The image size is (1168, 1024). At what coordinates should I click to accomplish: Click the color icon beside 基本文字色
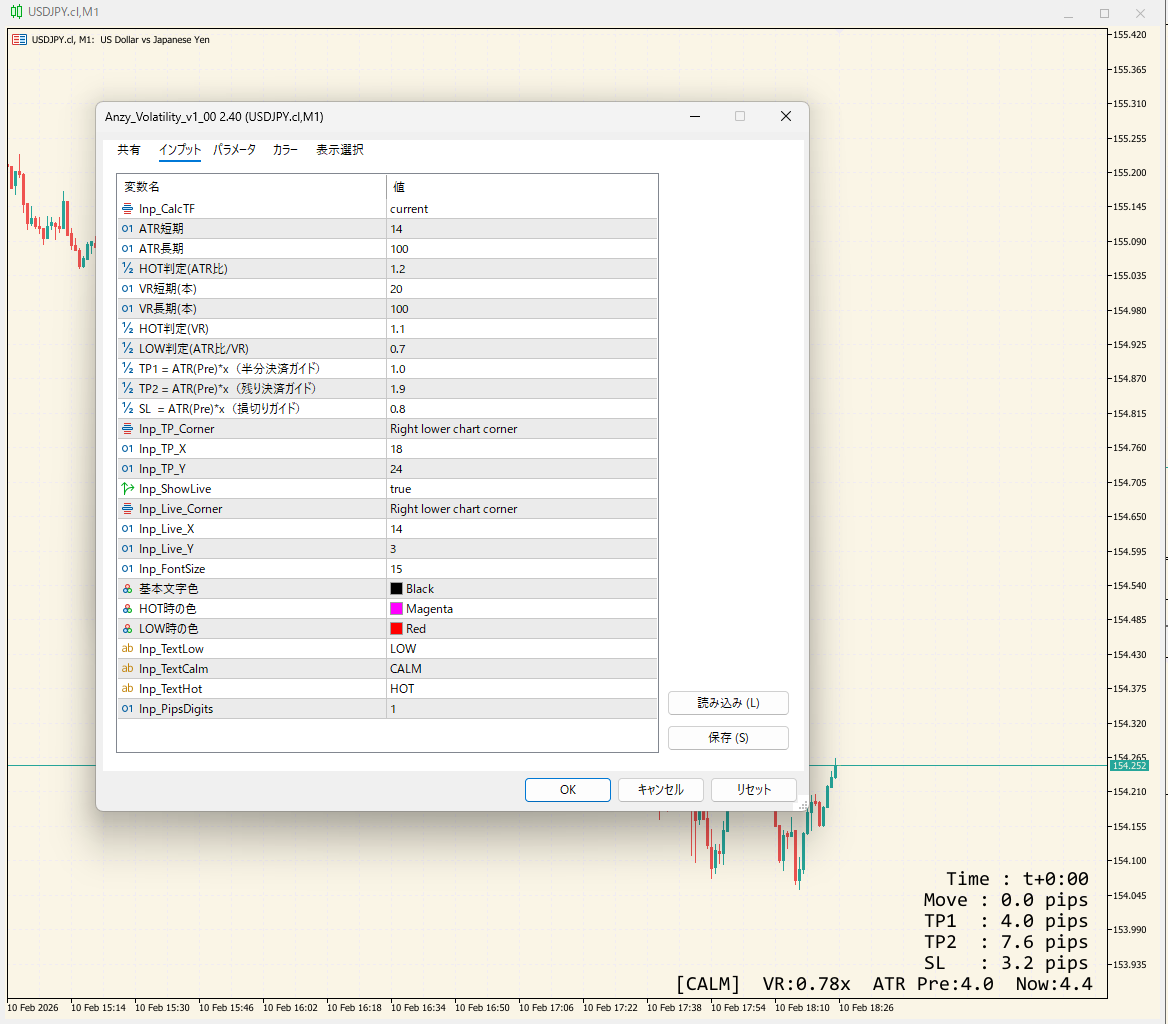(127, 589)
